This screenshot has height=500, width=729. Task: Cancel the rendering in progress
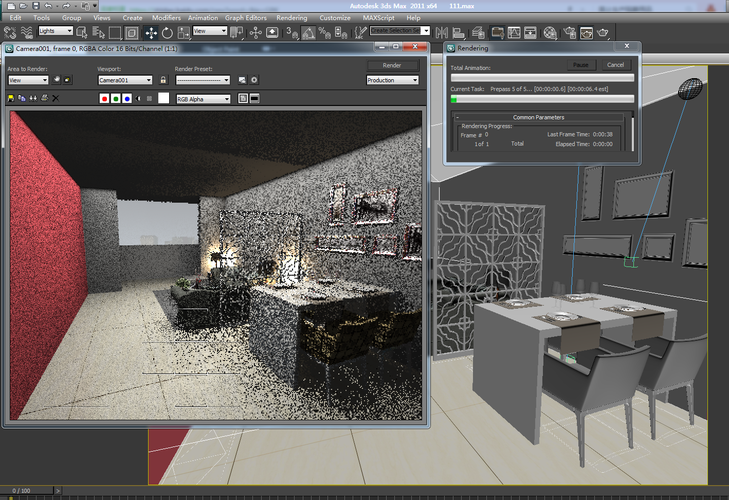(x=615, y=65)
